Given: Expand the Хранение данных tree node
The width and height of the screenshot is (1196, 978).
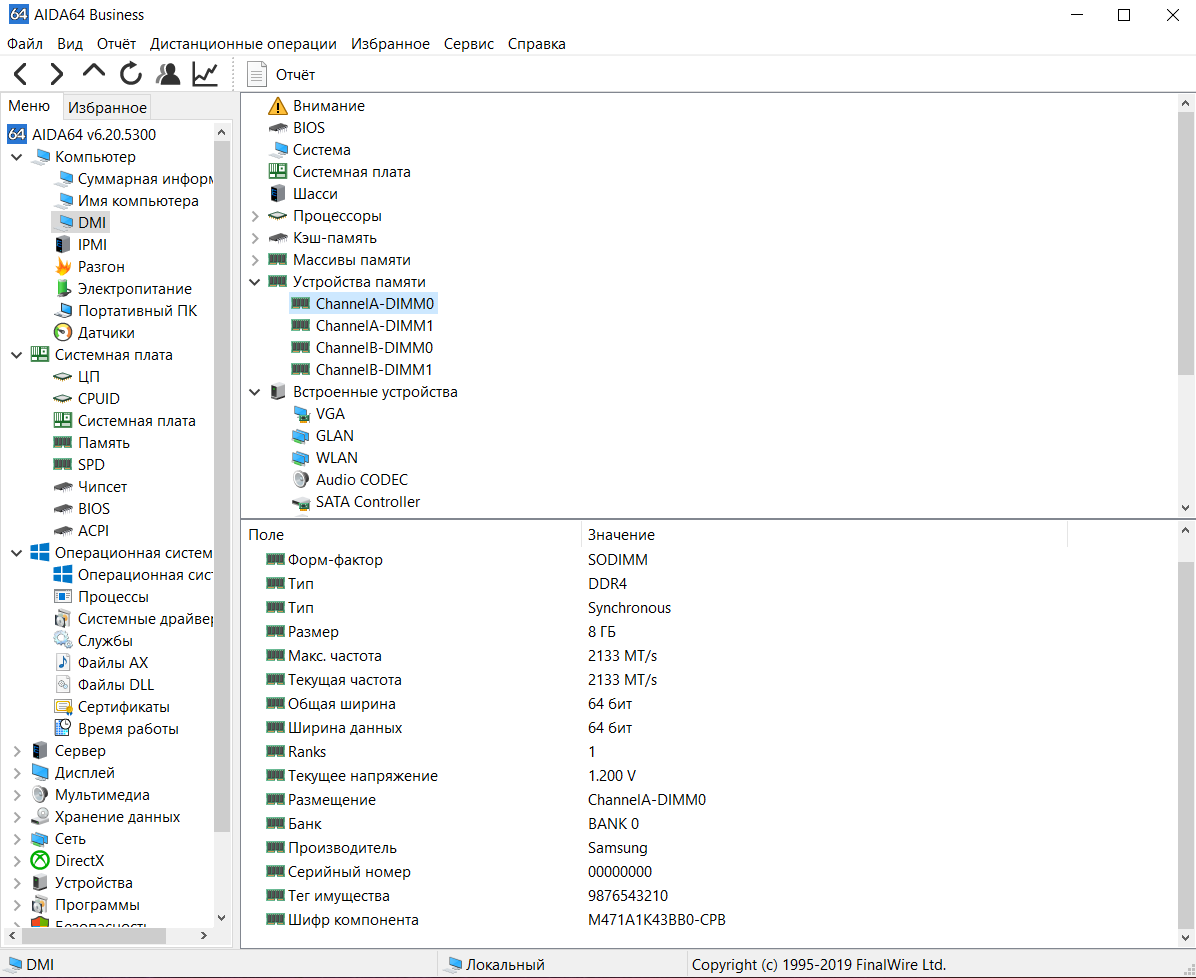Looking at the screenshot, I should point(17,818).
